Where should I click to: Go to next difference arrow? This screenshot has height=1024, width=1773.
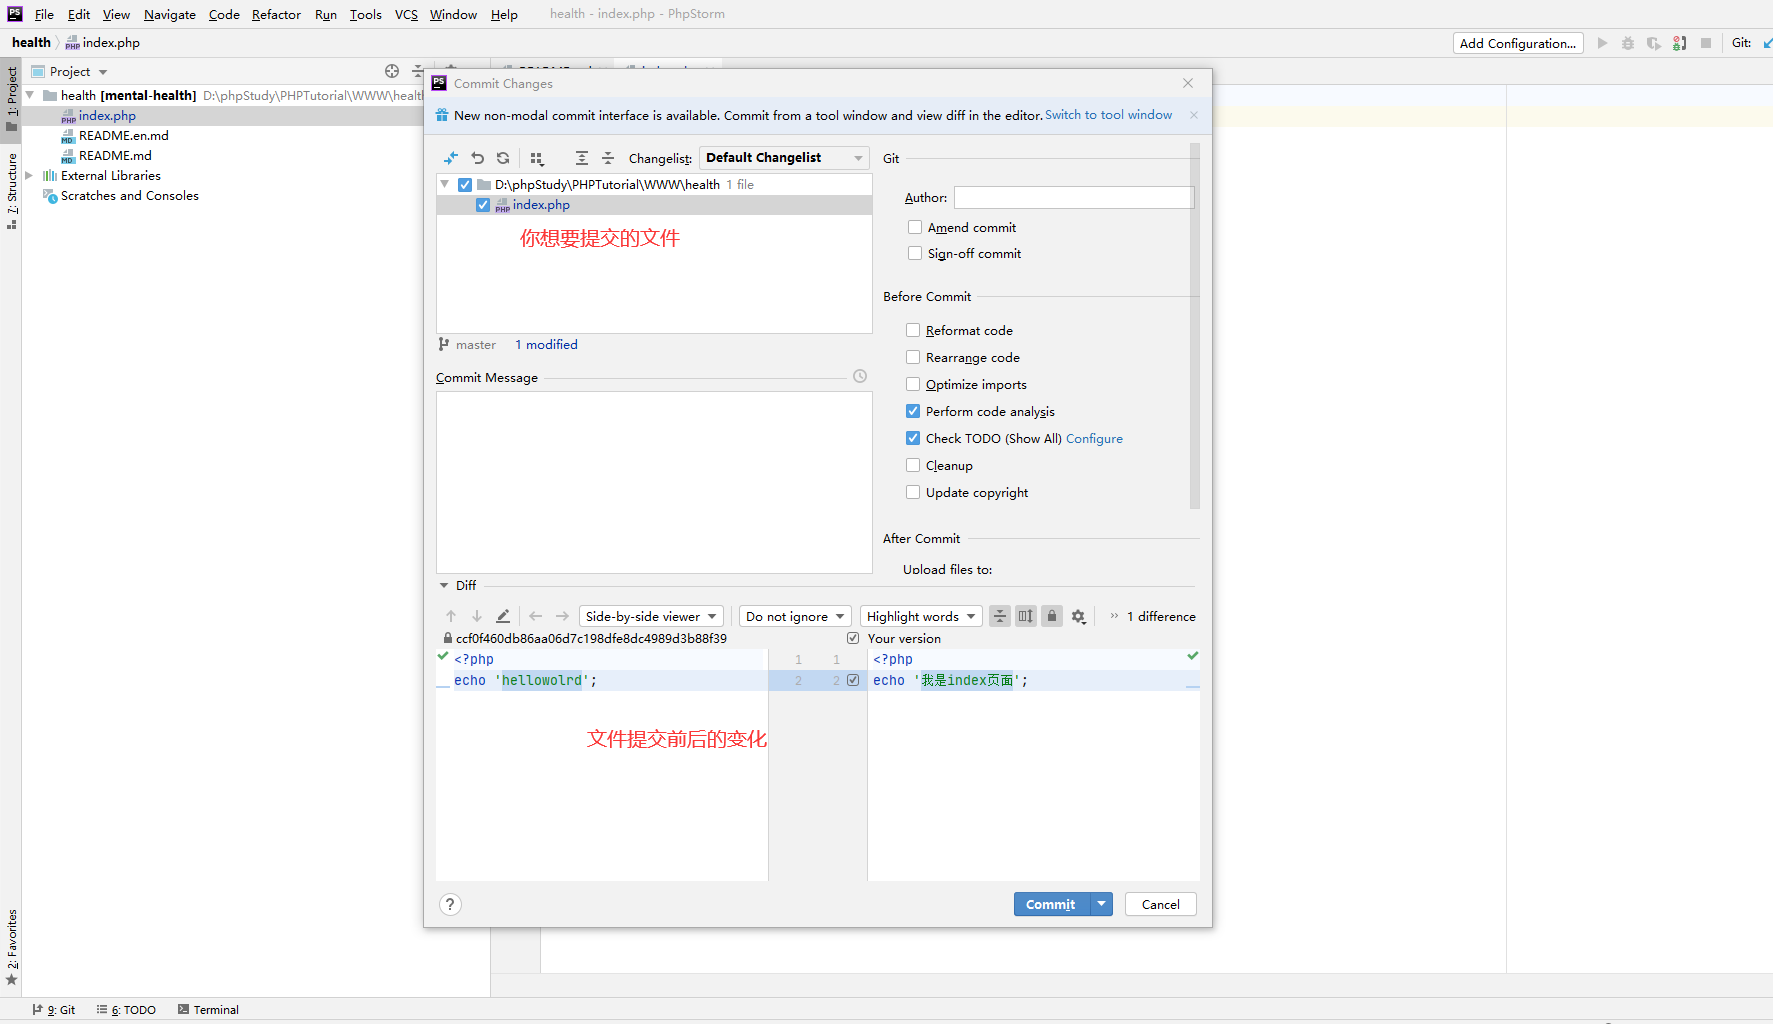(x=477, y=616)
